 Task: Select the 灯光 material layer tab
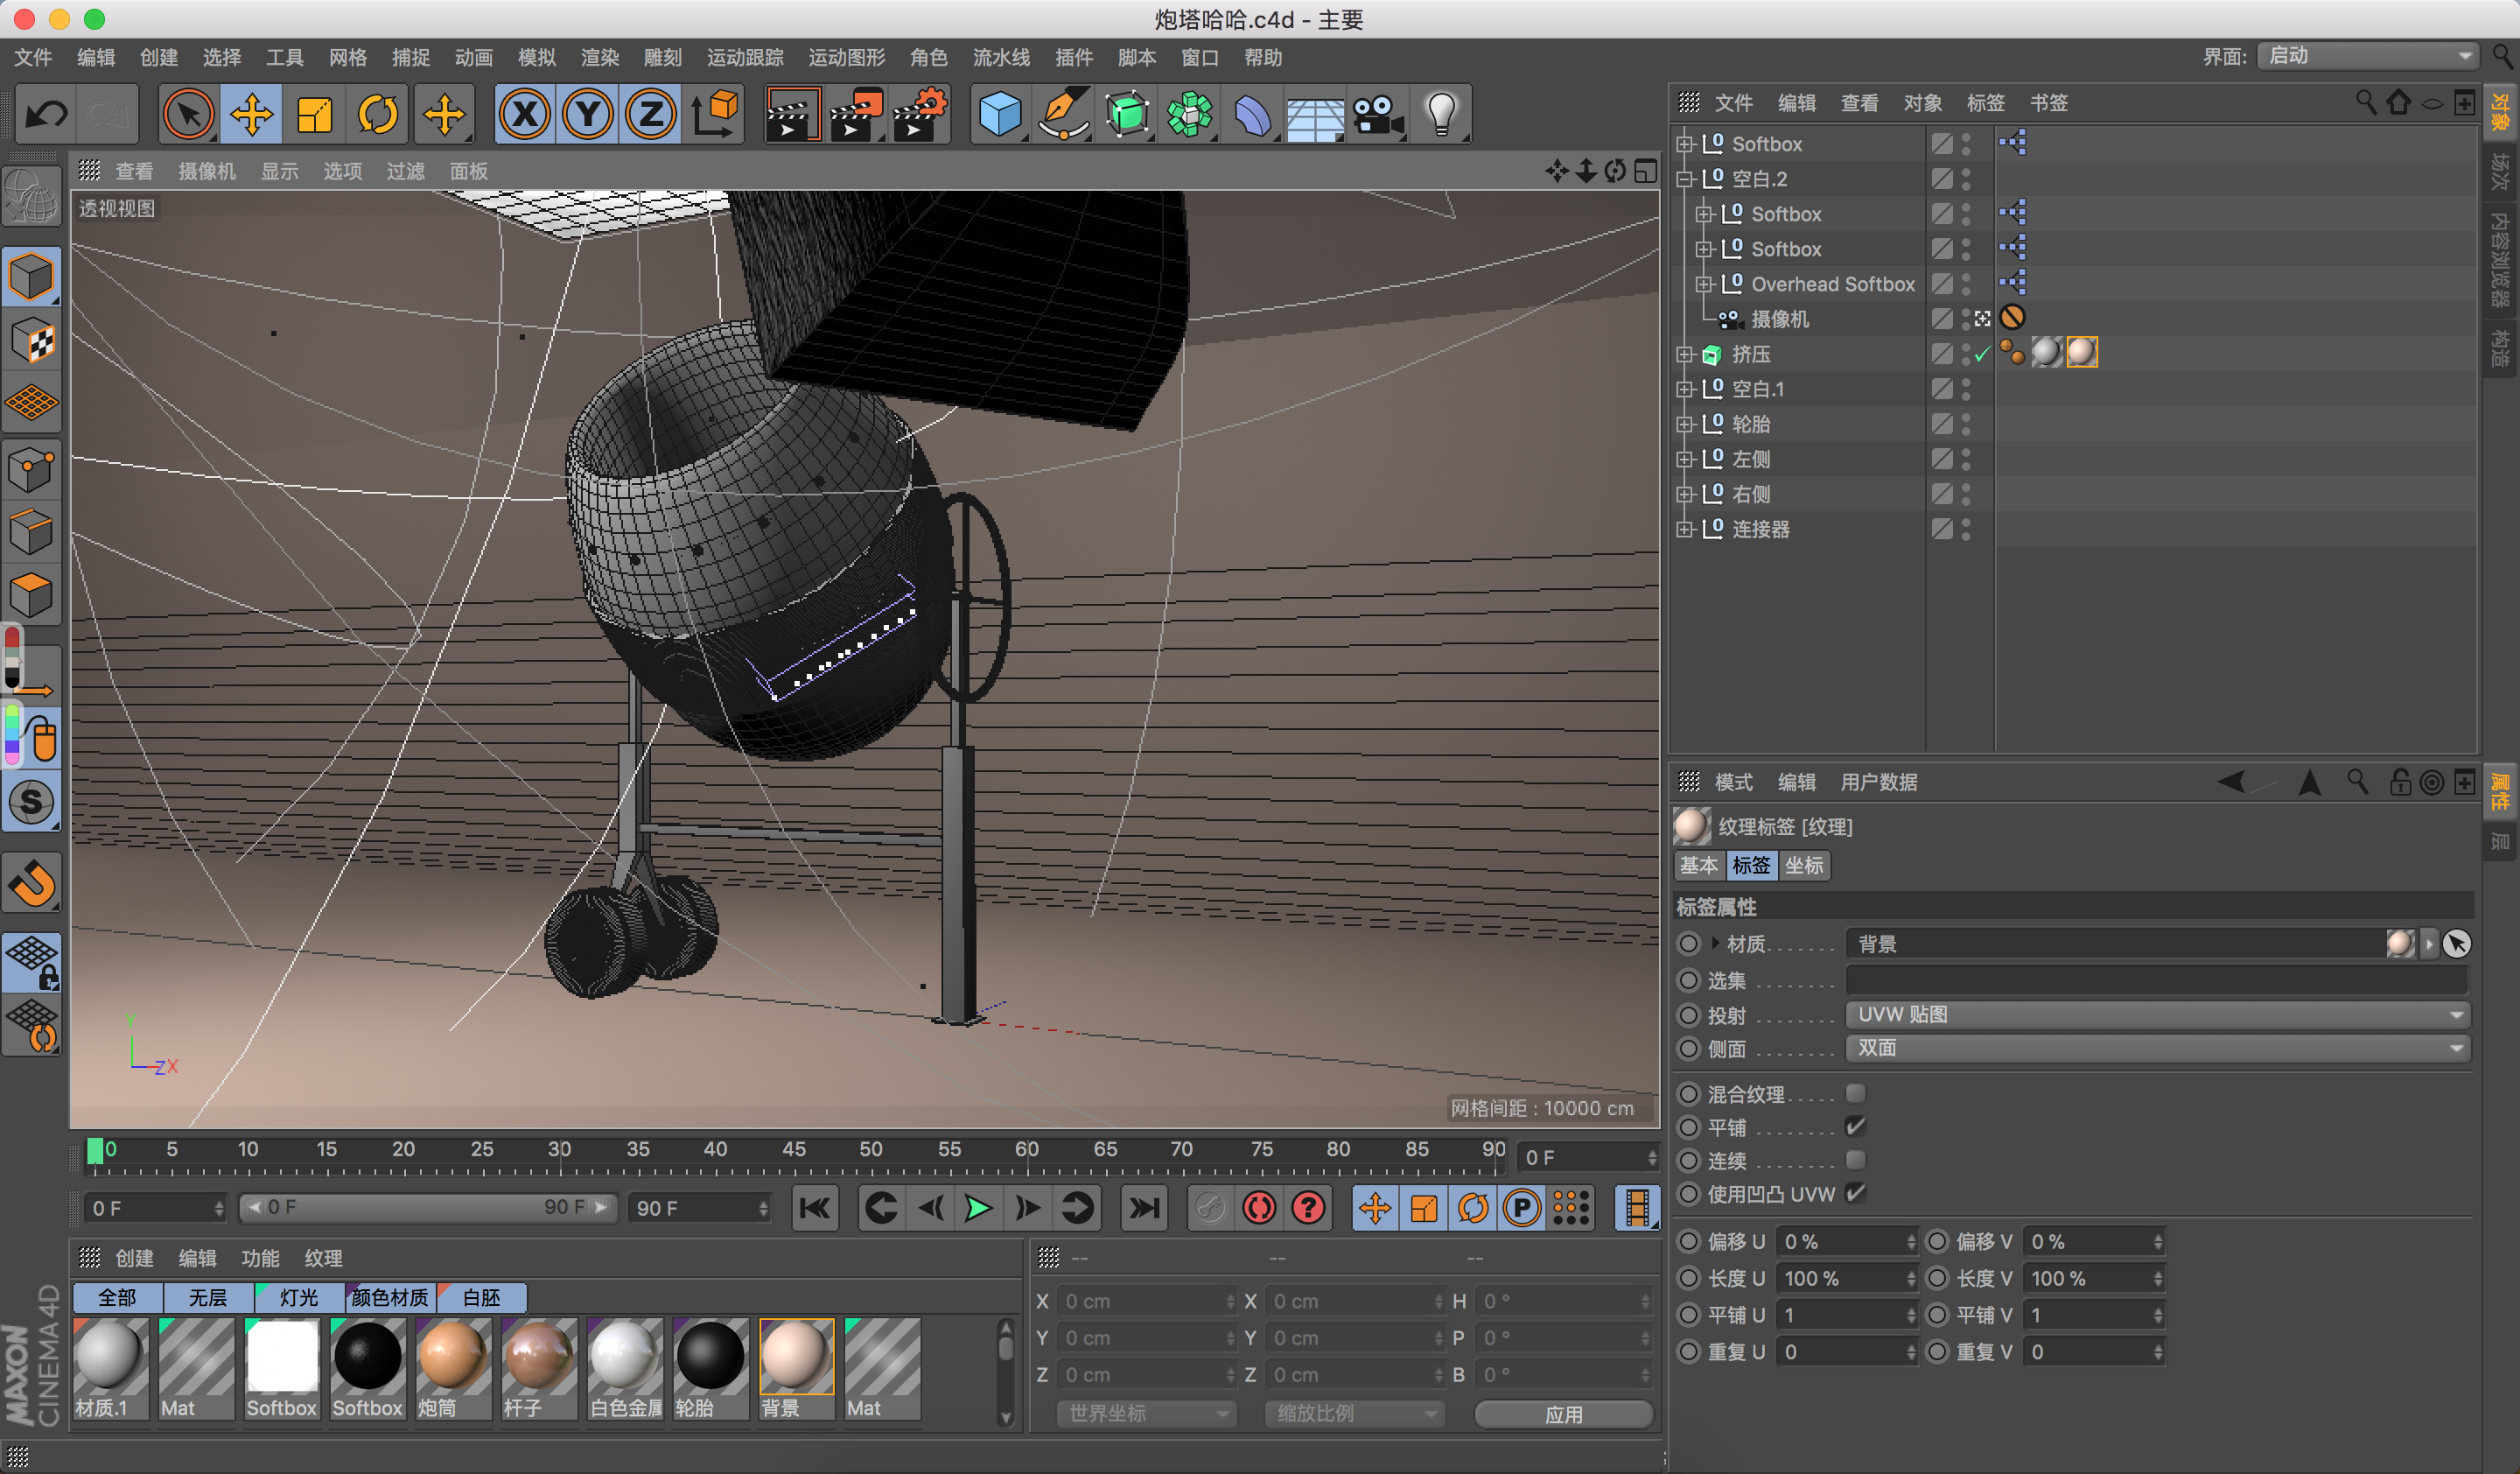tap(299, 1297)
